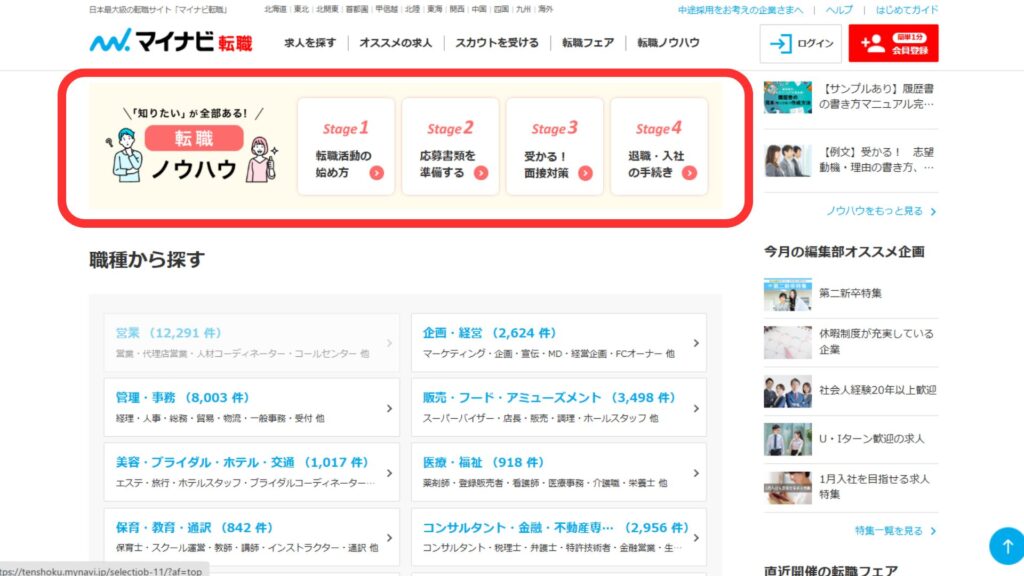Viewport: 1024px width, 576px height.
Task: Open the 転職フェア menu item
Action: tap(588, 43)
